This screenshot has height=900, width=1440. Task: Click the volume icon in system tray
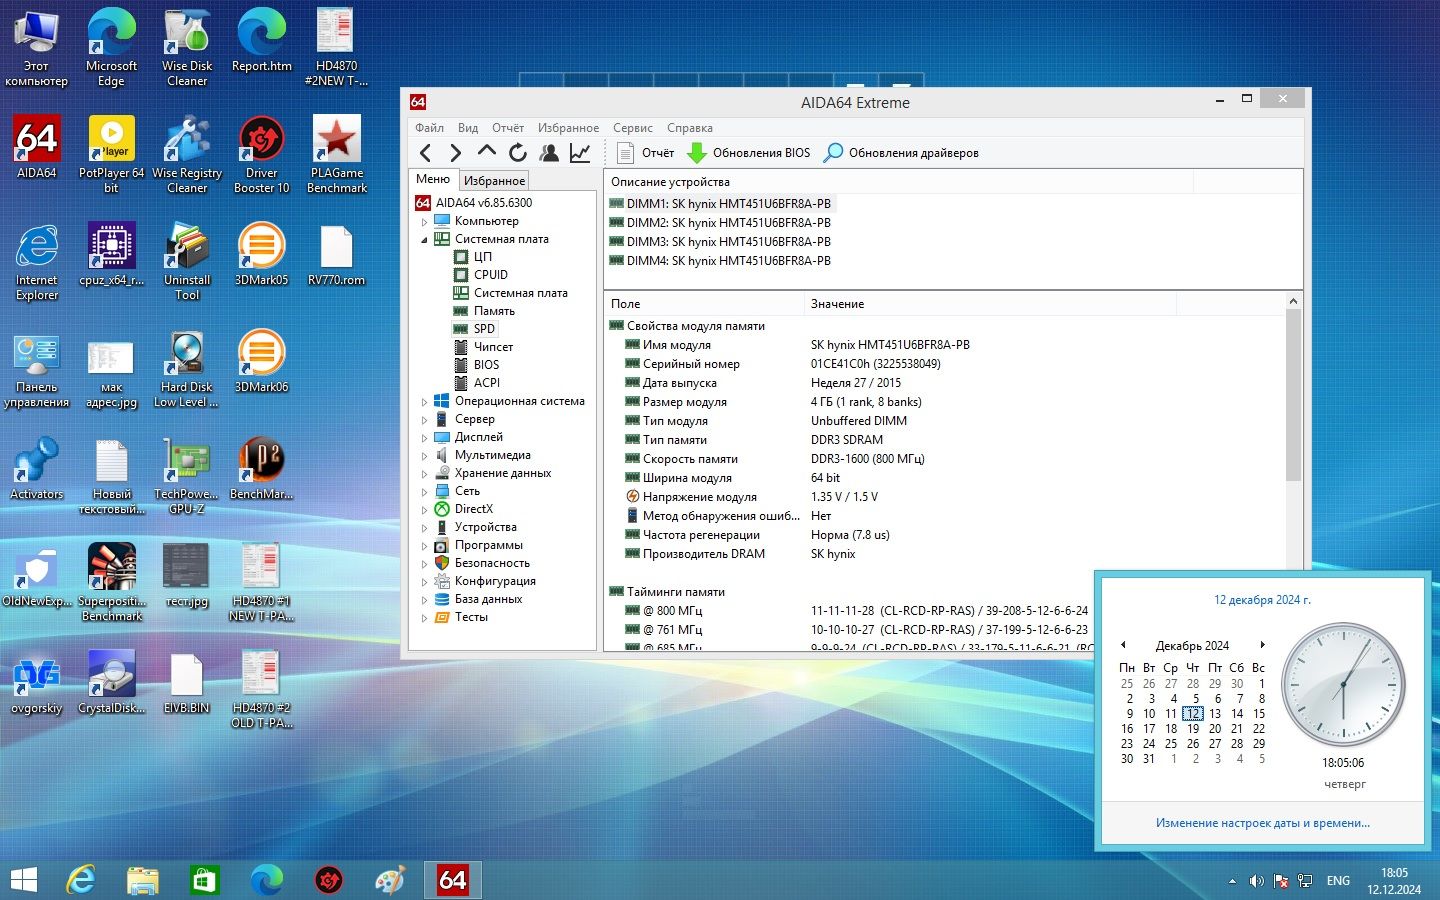[1257, 881]
